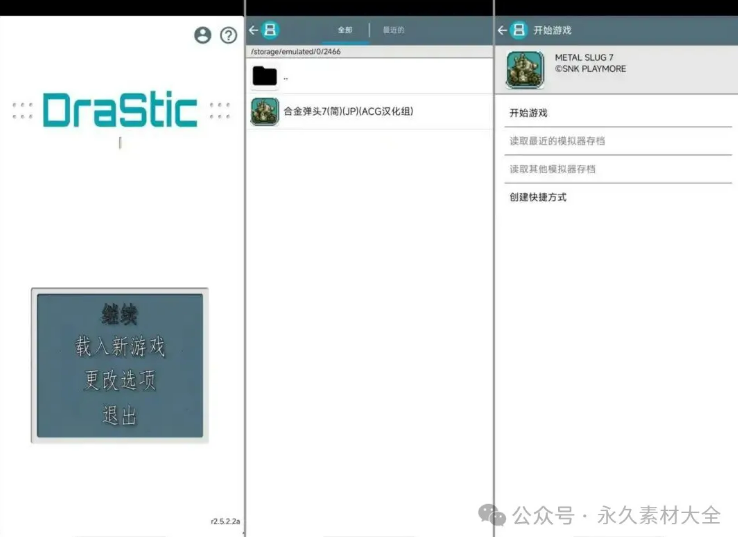Select 读取其他模拟器存档 option
Image resolution: width=738 pixels, height=537 pixels.
[618, 169]
